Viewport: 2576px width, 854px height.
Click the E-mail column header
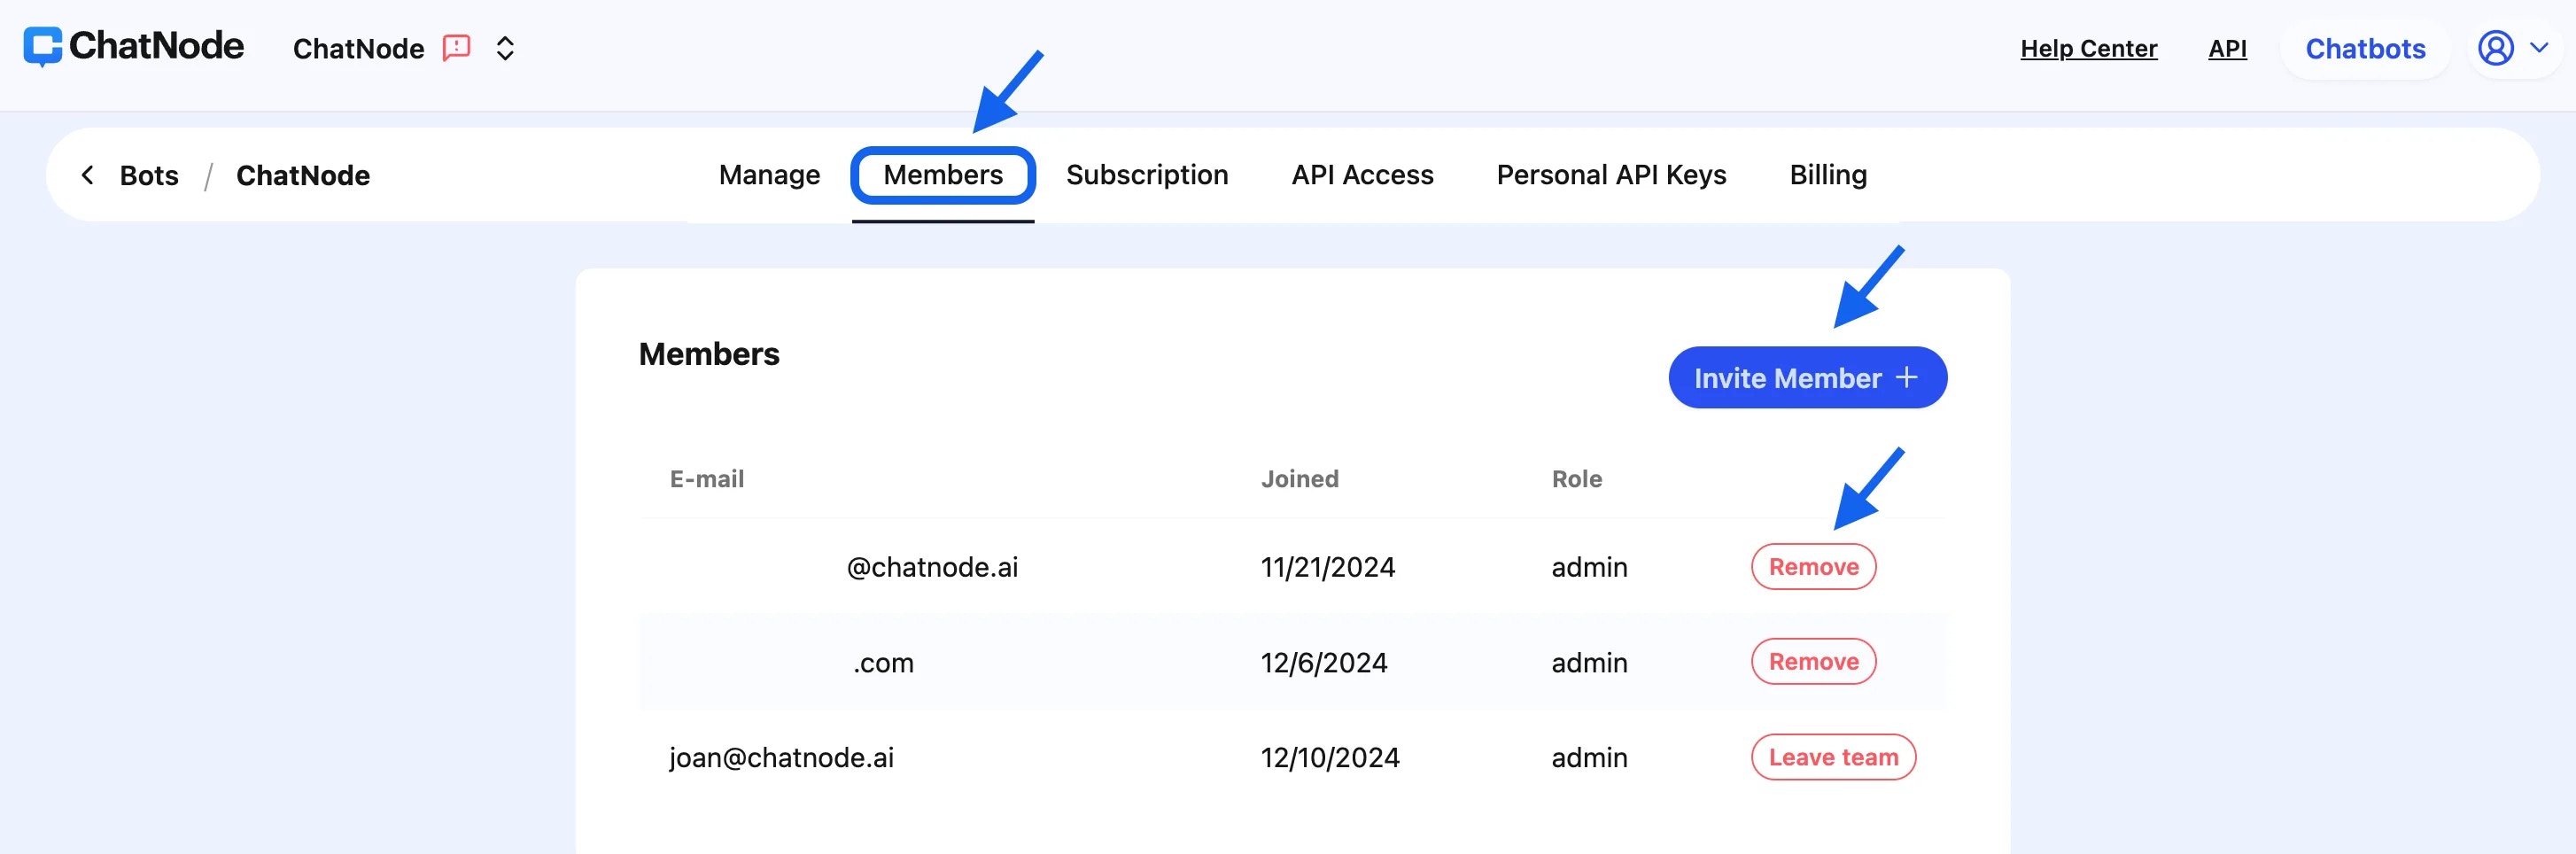(706, 478)
